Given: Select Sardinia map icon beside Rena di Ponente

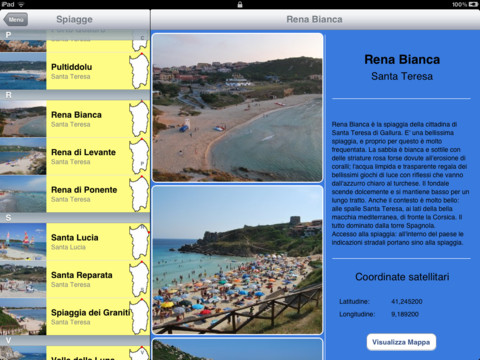Looking at the screenshot, I should tap(139, 194).
